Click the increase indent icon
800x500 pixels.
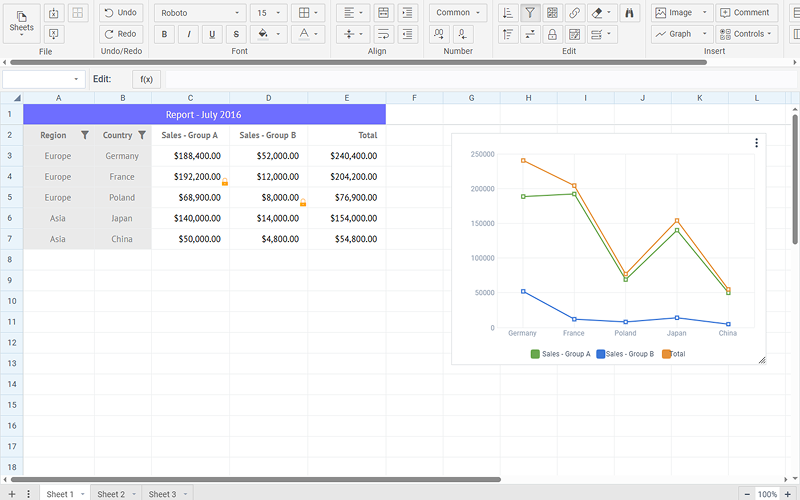pos(408,13)
